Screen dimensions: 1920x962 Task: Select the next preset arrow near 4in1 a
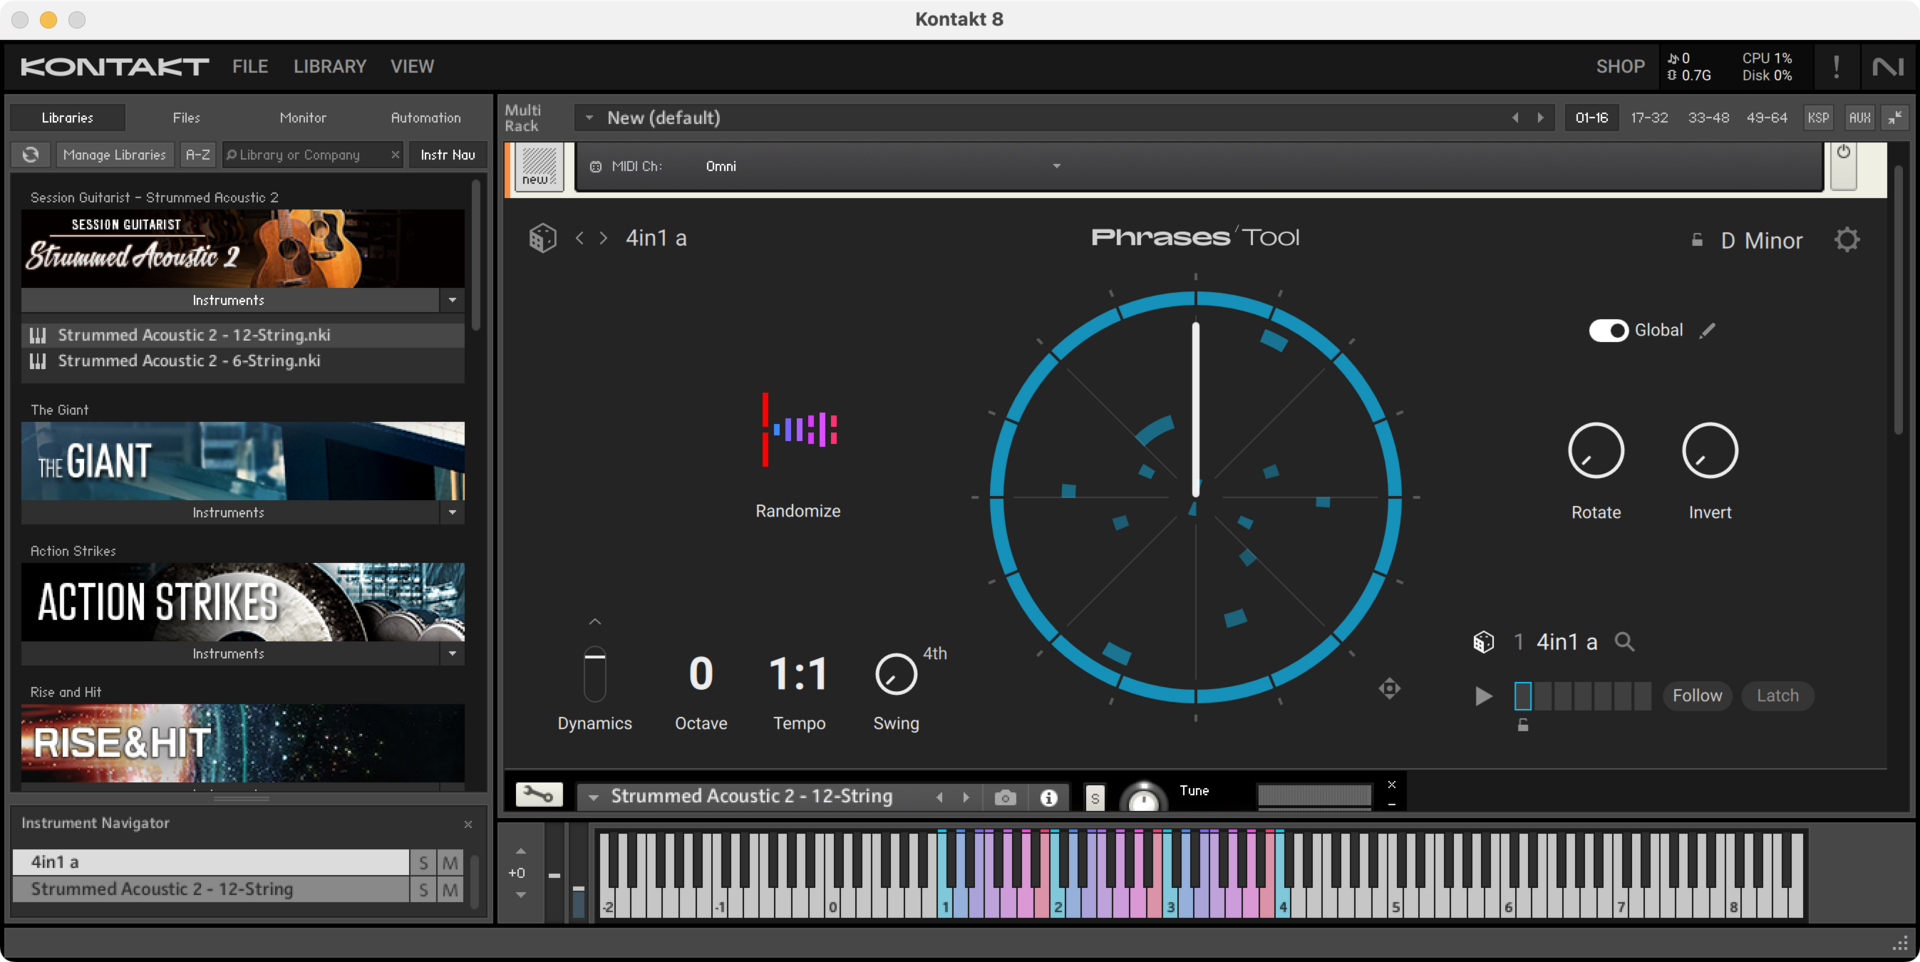coord(604,238)
